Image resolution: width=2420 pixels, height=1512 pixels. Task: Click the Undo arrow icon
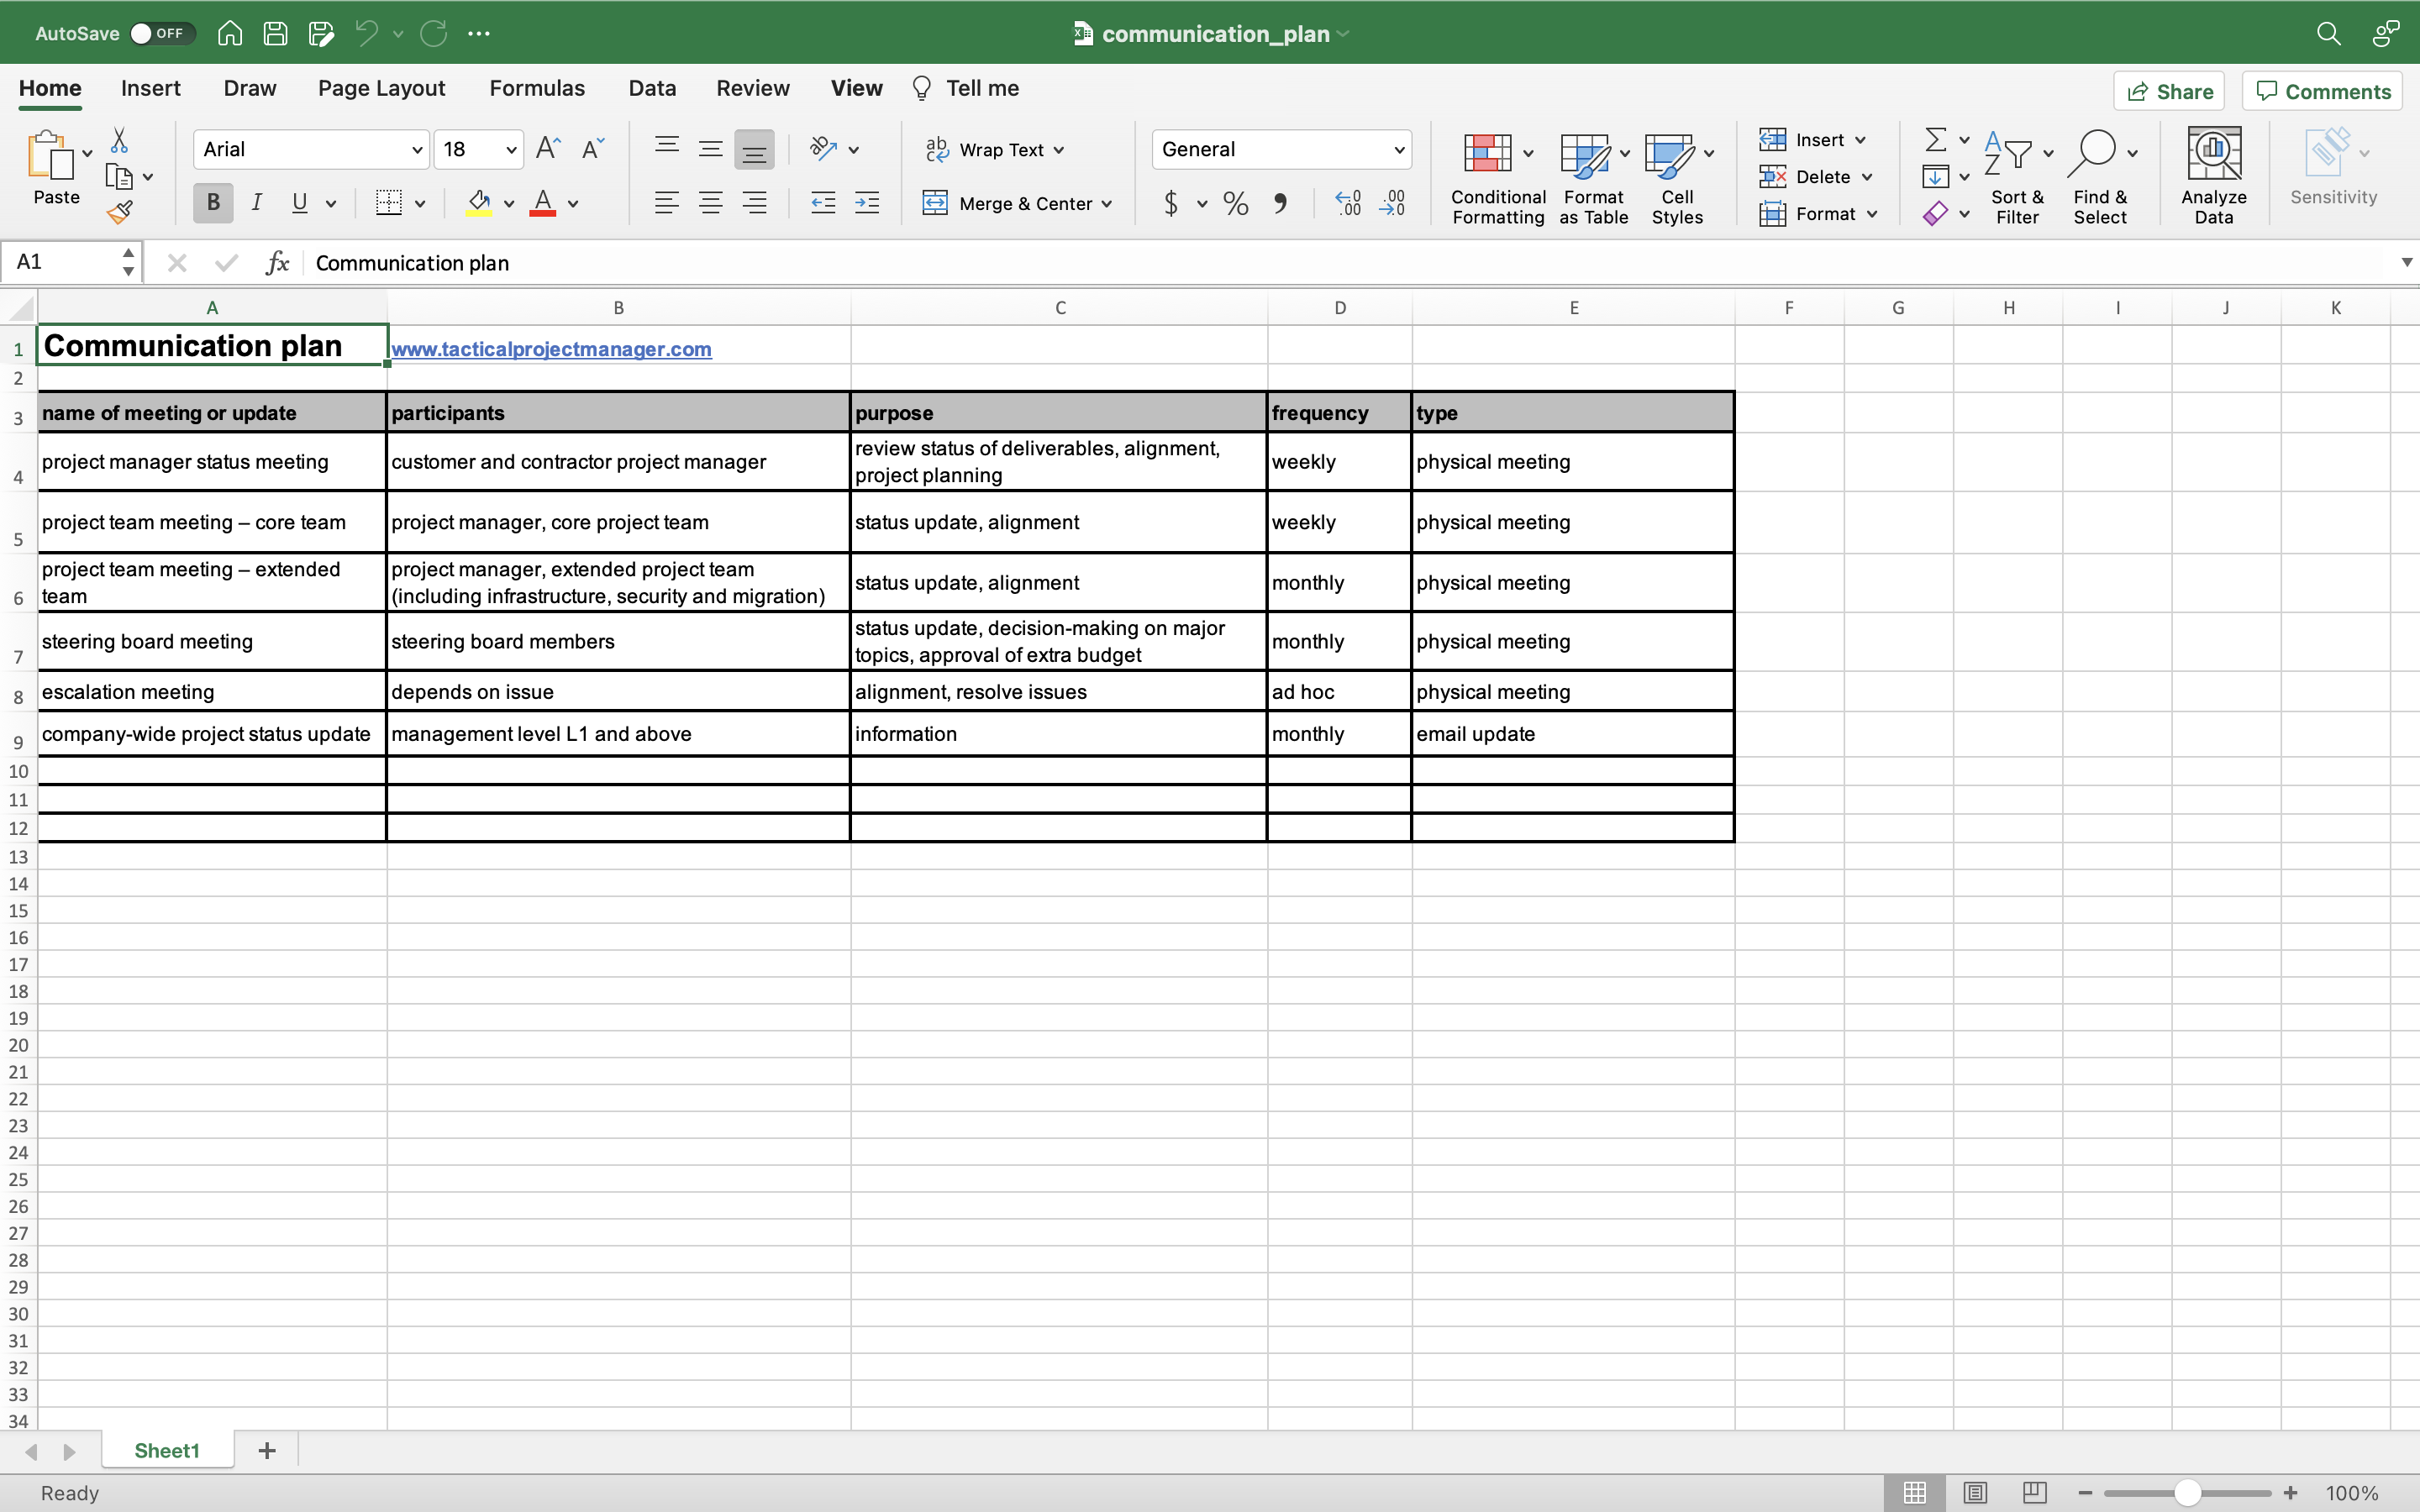coord(366,33)
